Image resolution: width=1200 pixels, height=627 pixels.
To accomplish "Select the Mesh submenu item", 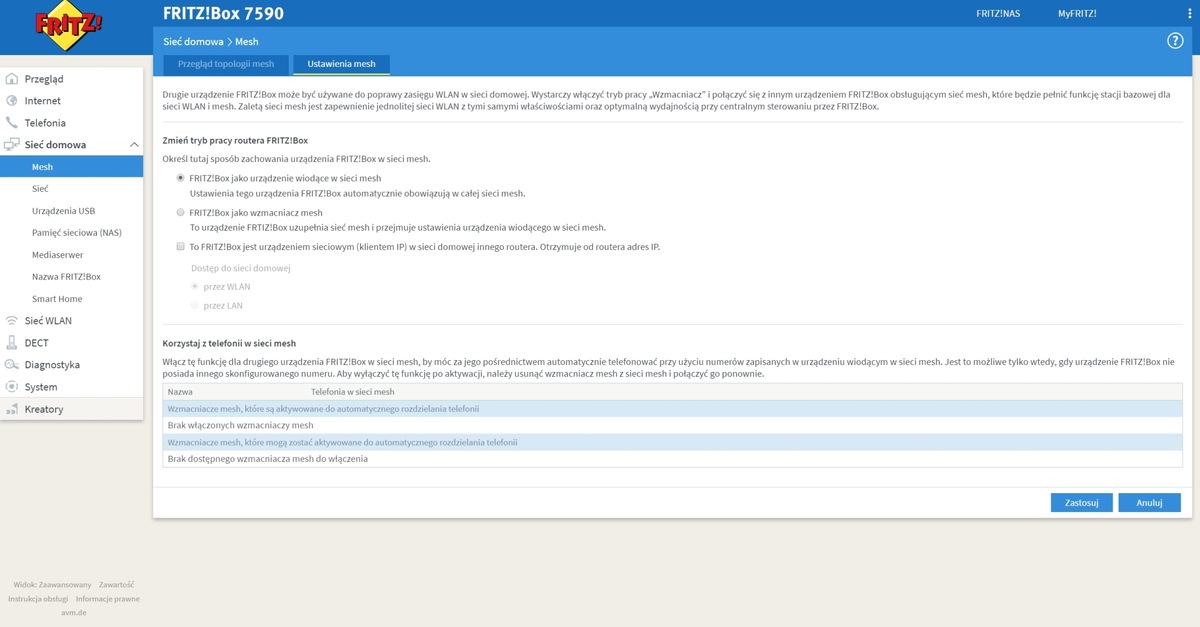I will point(72,167).
